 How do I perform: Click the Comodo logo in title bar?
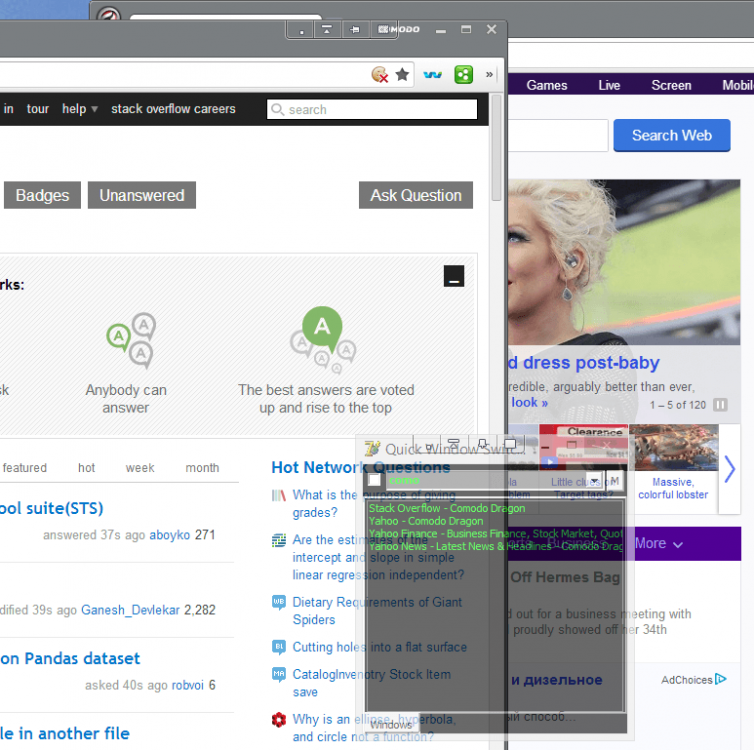[399, 30]
